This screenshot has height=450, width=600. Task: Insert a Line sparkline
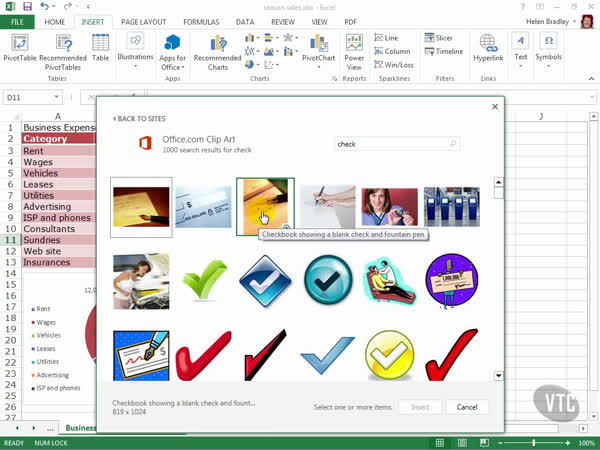pos(386,38)
